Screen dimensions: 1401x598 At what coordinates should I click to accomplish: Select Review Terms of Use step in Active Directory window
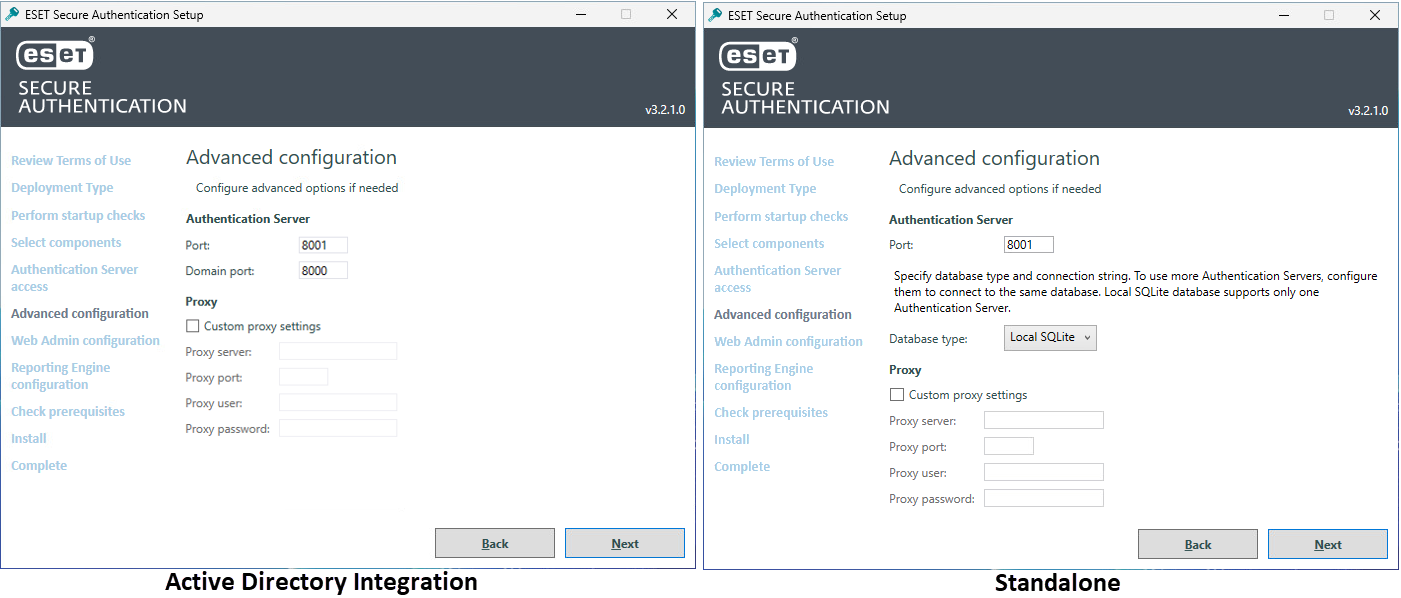(x=71, y=160)
